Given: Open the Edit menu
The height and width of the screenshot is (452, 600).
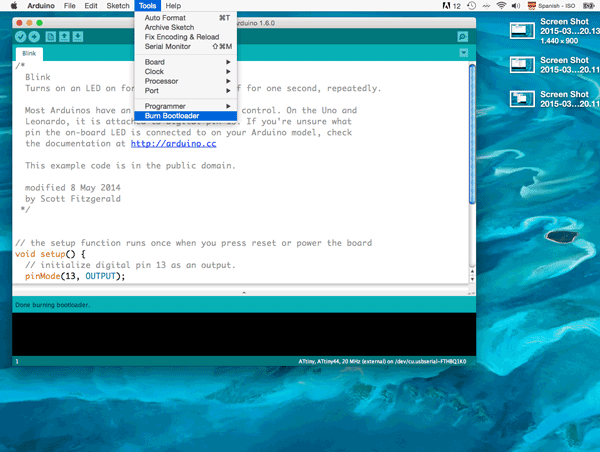Looking at the screenshot, I should coord(91,6).
